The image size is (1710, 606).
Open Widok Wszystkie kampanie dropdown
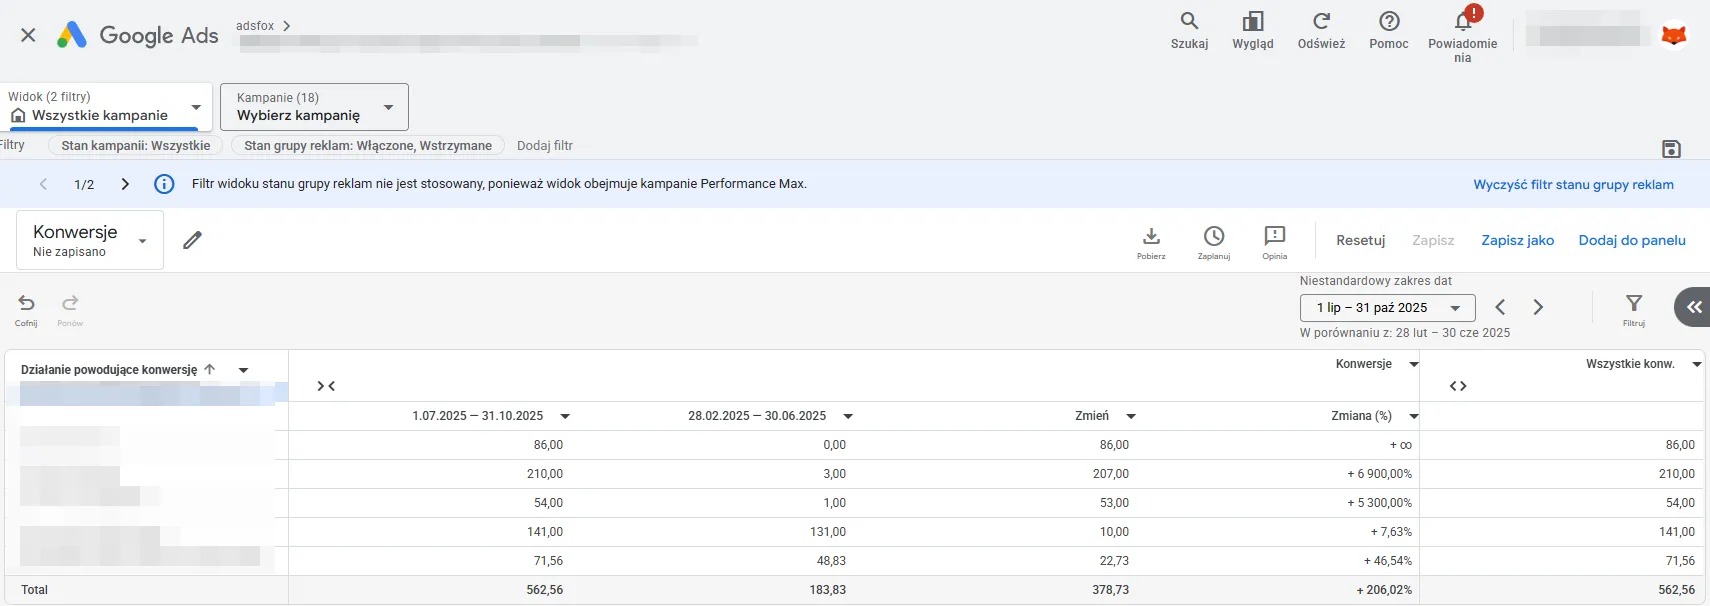[106, 107]
